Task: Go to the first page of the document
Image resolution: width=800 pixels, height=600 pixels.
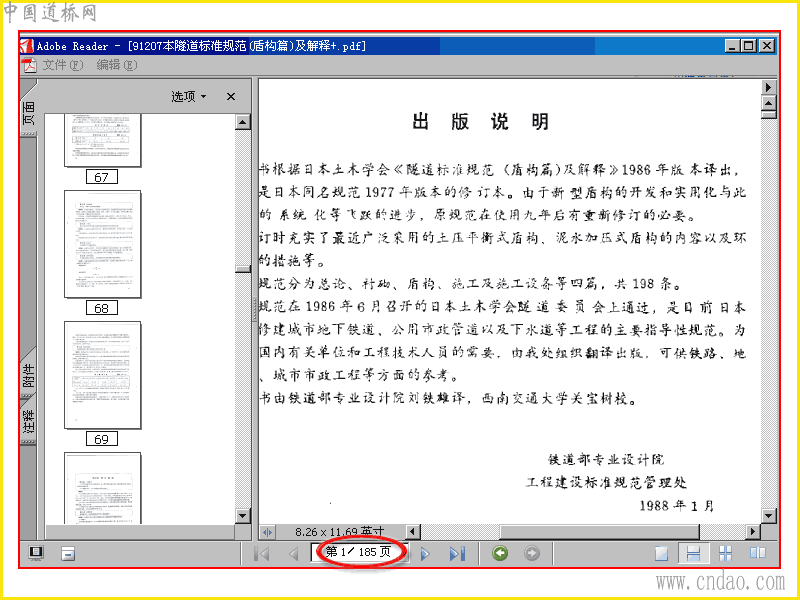Action: [x=262, y=554]
